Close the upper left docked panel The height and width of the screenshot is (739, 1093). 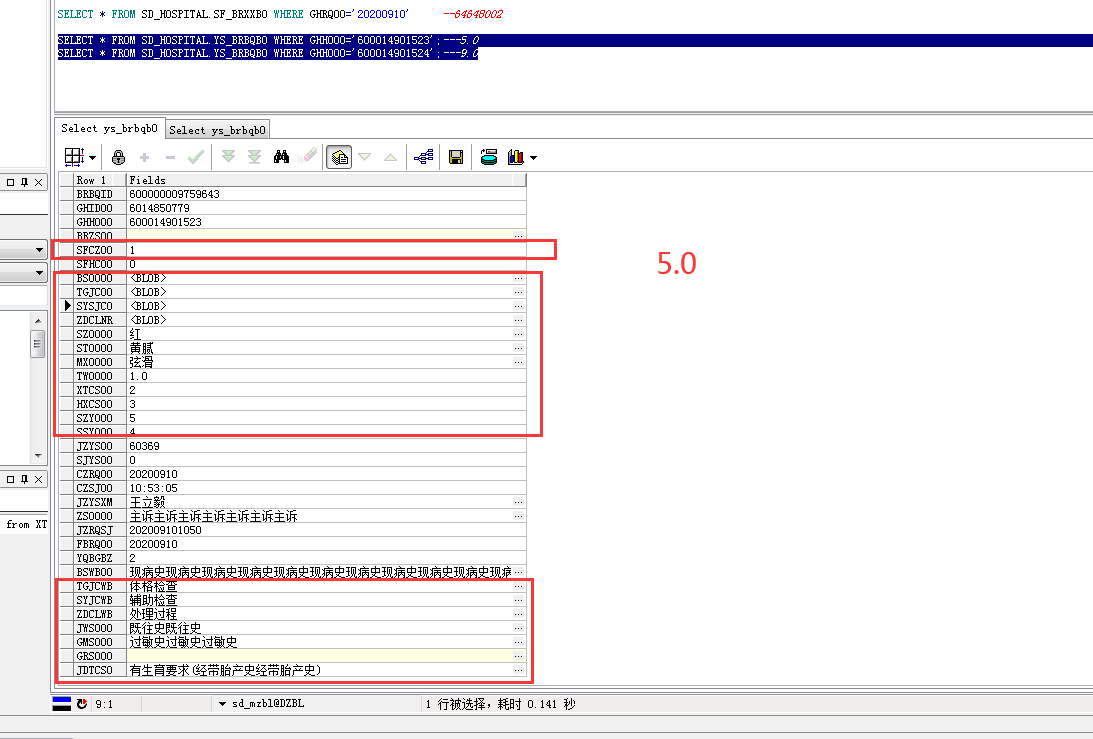38,183
